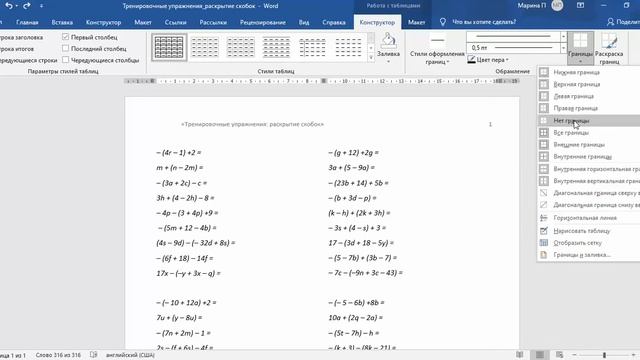Viewport: 640px width, 360px height.
Task: Click the Отобразить сетку grid icon
Action: (544, 242)
